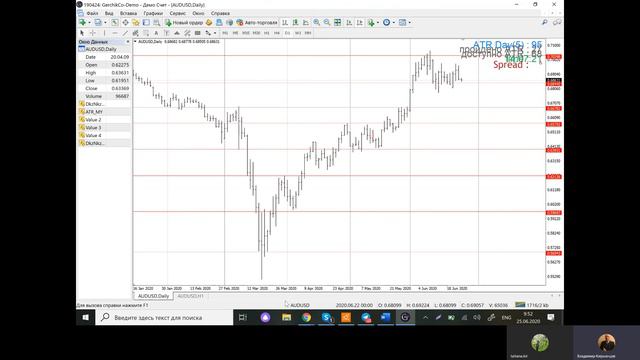Select the Horizontal Line drawing tool

(x=115, y=33)
